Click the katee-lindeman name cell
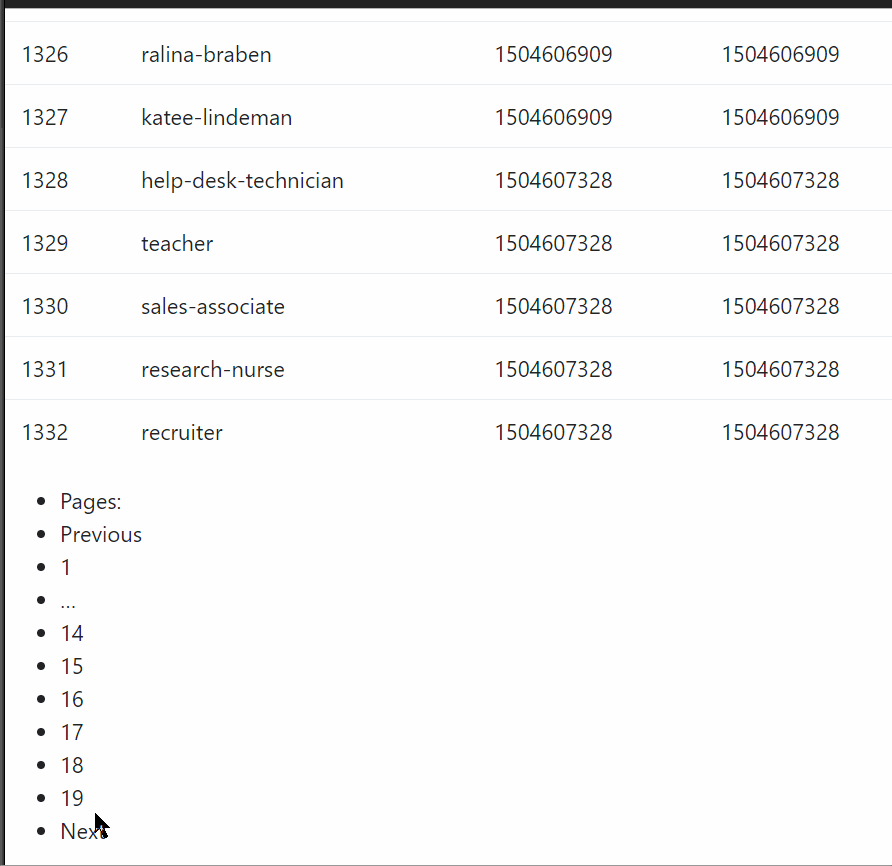 click(217, 118)
